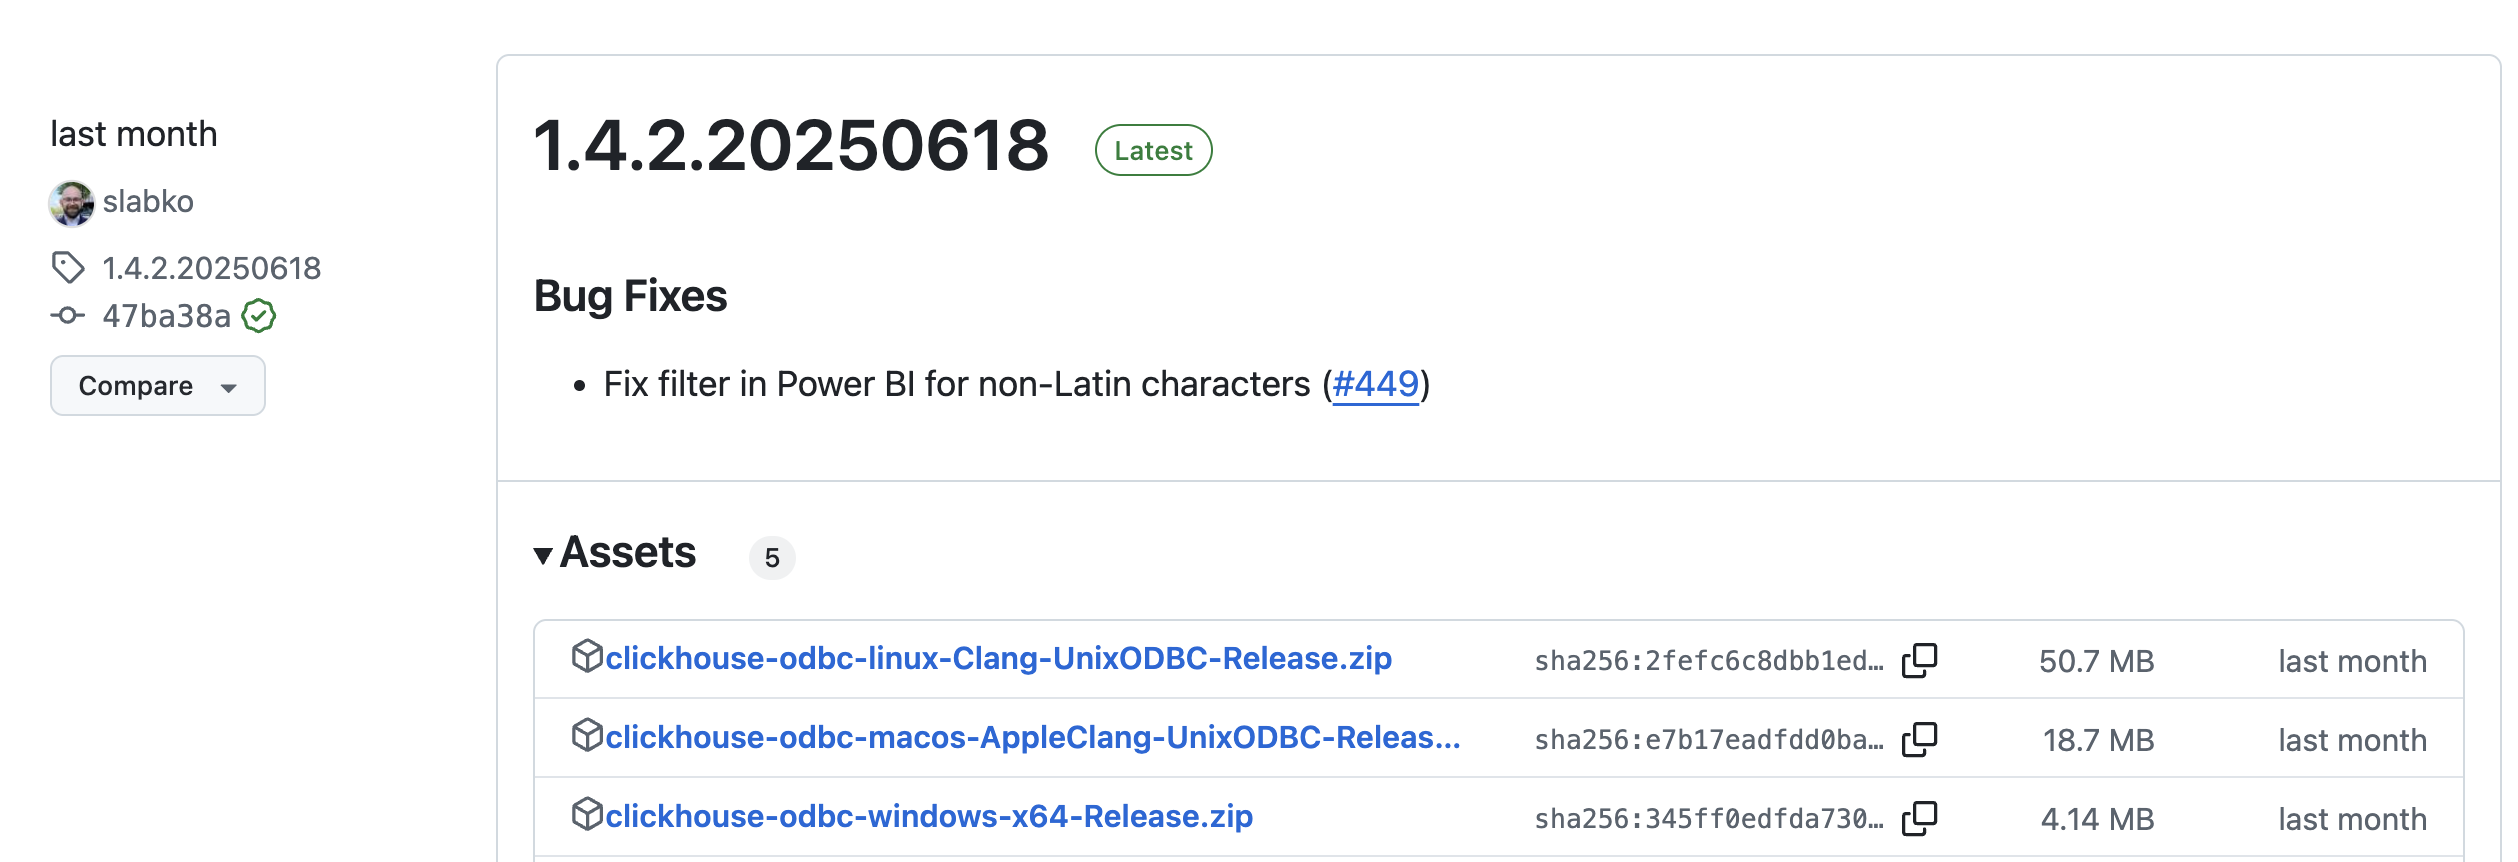Click slabko's avatar picture
This screenshot has height=862, width=2518.
tap(72, 203)
